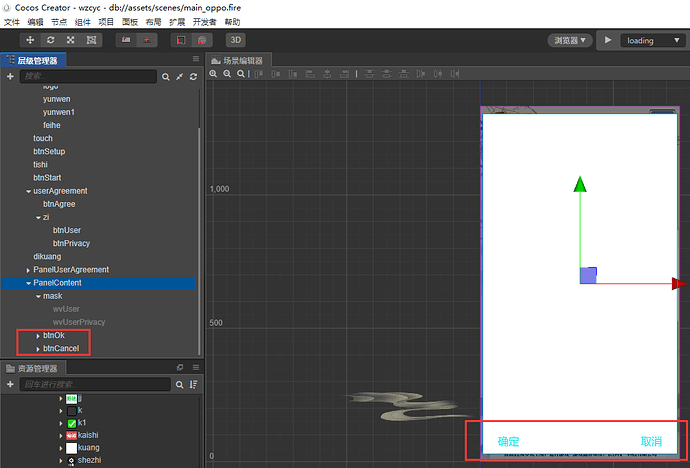Viewport: 690px width, 468px height.
Task: Expand the PanelUserAgreement node
Action: coord(28,270)
